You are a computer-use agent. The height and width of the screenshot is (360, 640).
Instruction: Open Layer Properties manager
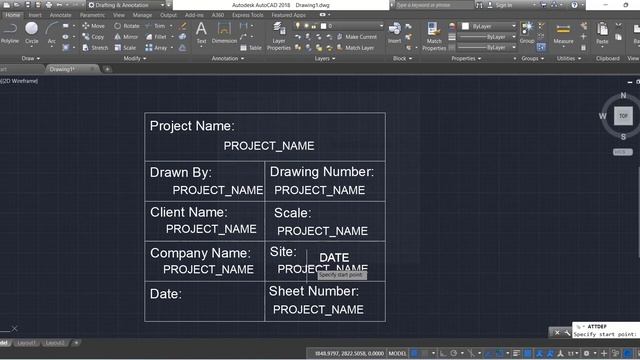point(279,36)
